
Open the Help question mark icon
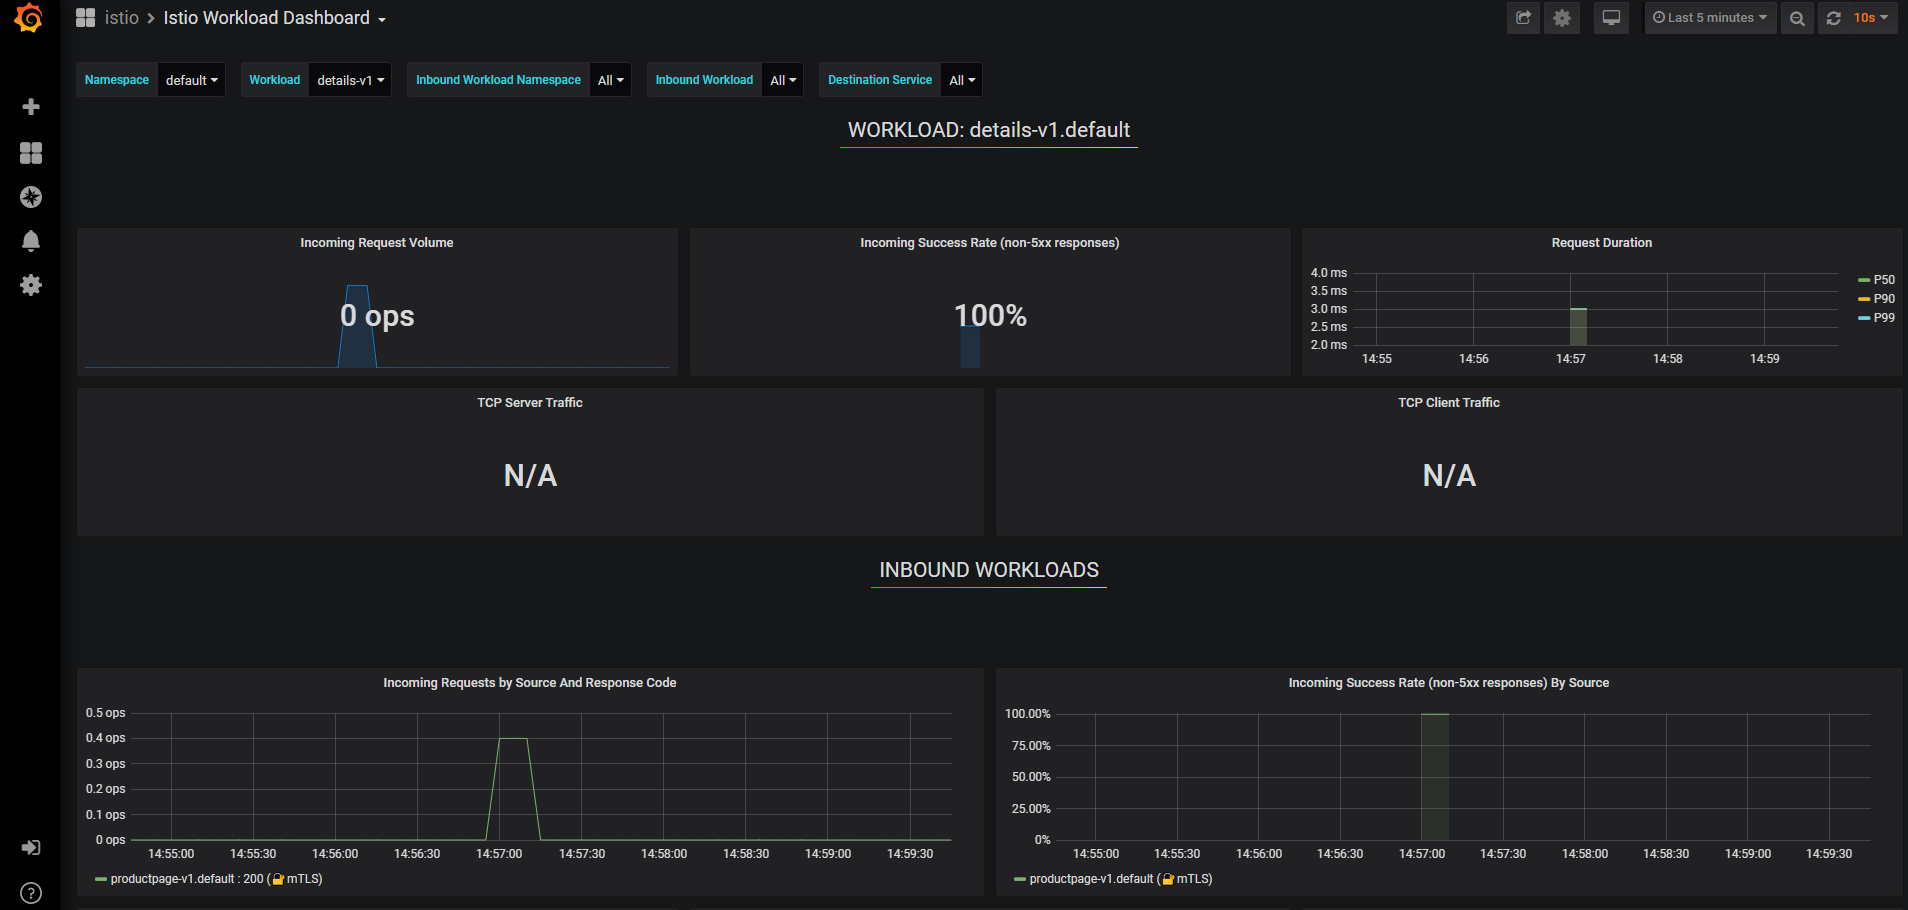coord(31,893)
